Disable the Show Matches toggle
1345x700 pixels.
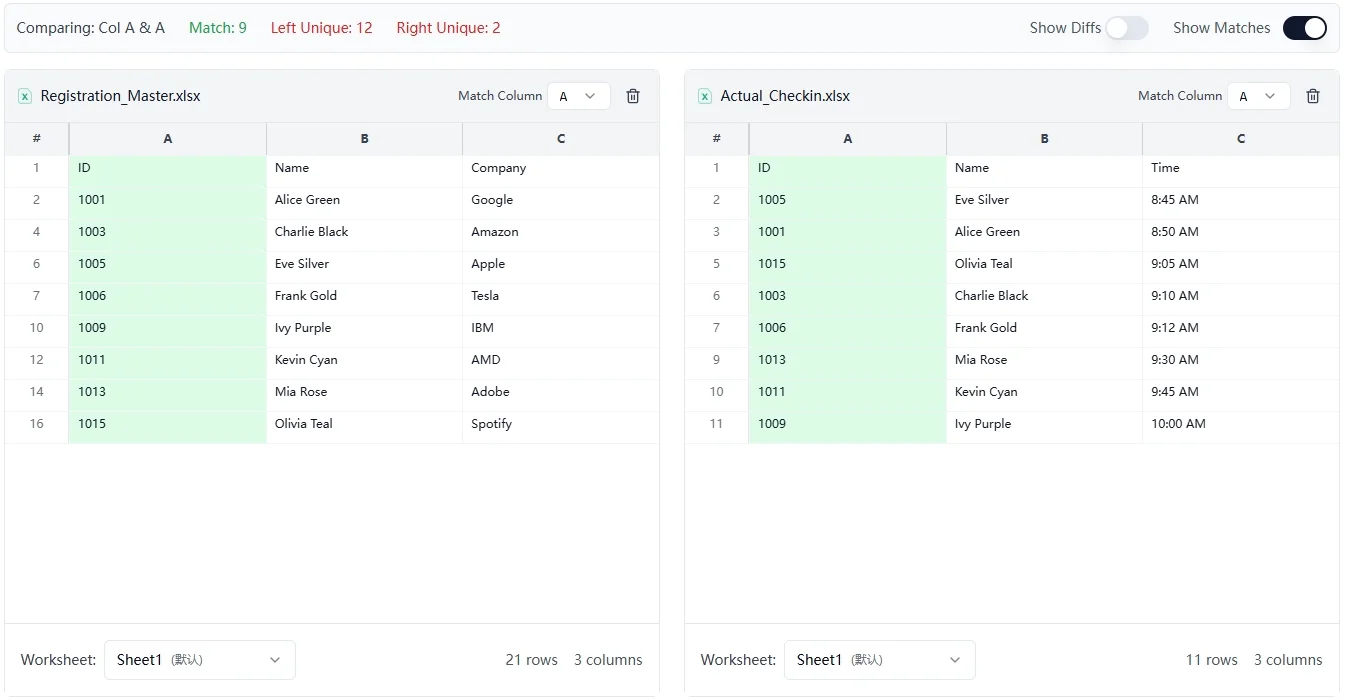(x=1304, y=28)
